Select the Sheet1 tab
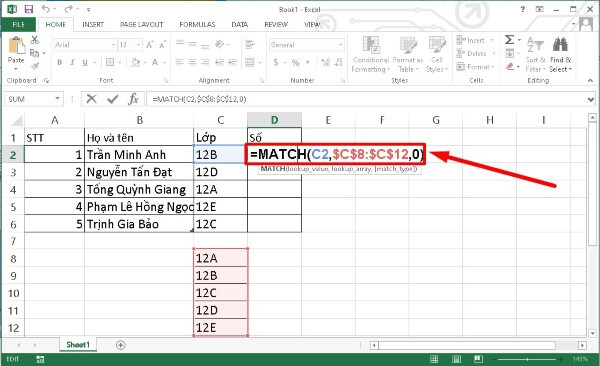Screen dimensions: 600x366 [x=78, y=345]
